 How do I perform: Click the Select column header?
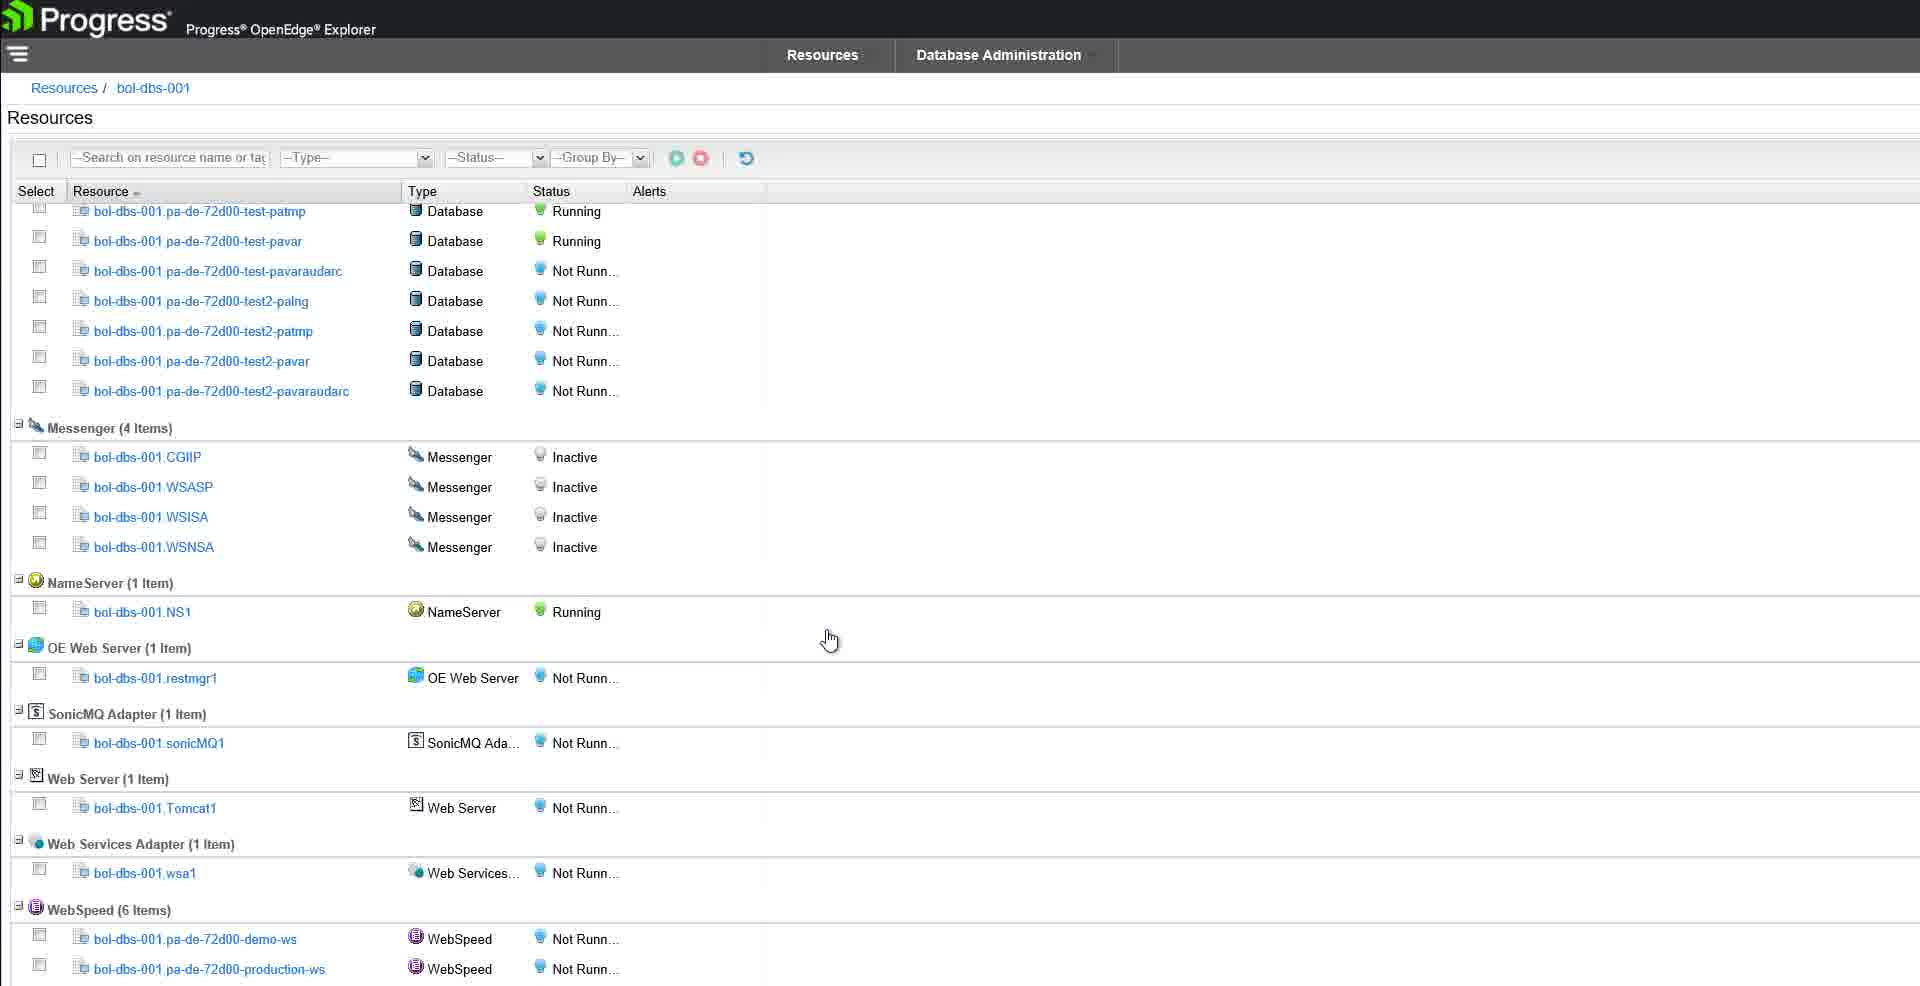[x=37, y=191]
